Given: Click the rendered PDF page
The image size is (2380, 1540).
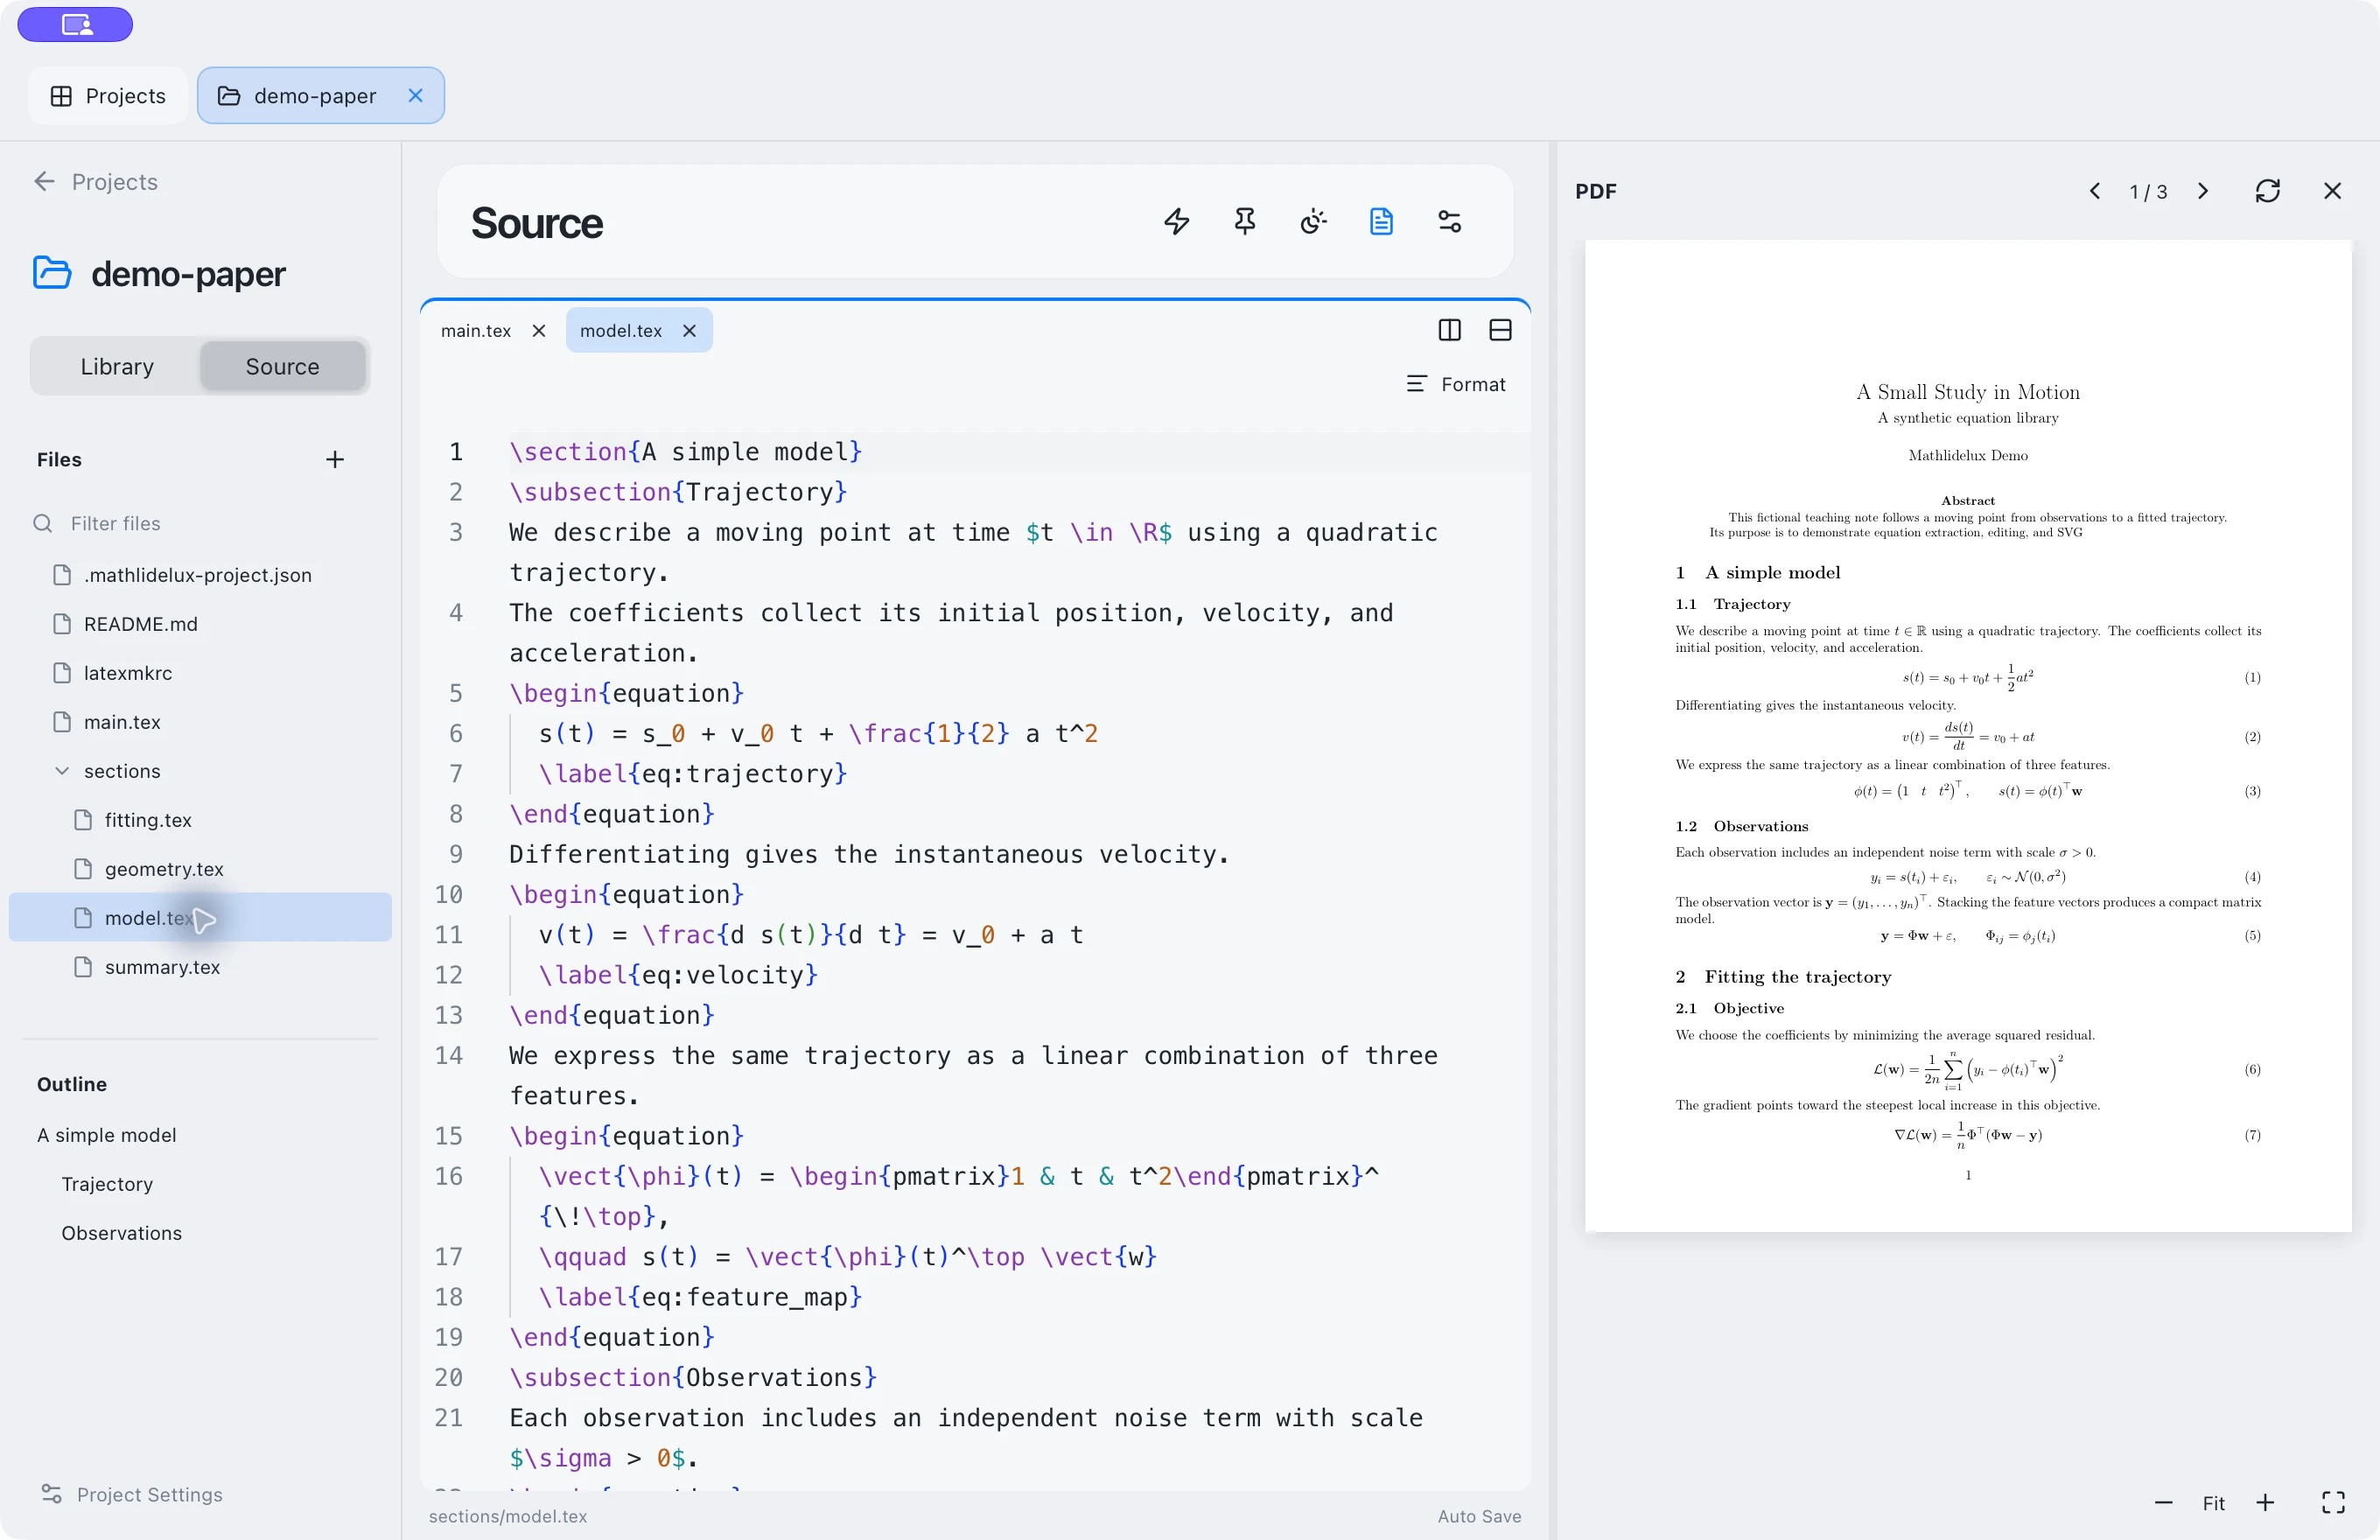Looking at the screenshot, I should (x=1968, y=736).
